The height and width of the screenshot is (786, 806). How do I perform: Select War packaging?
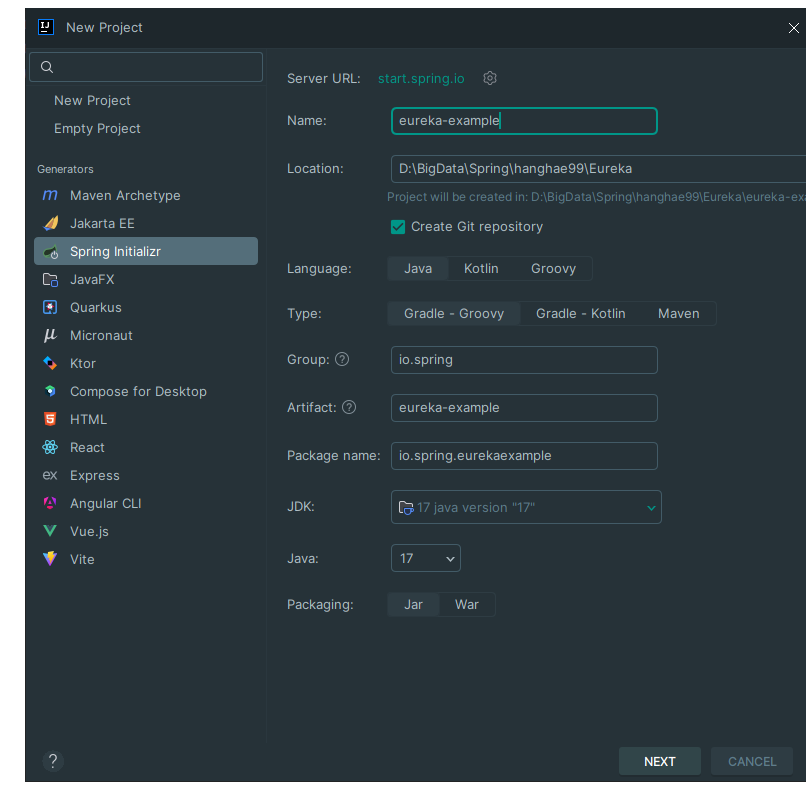tap(467, 605)
